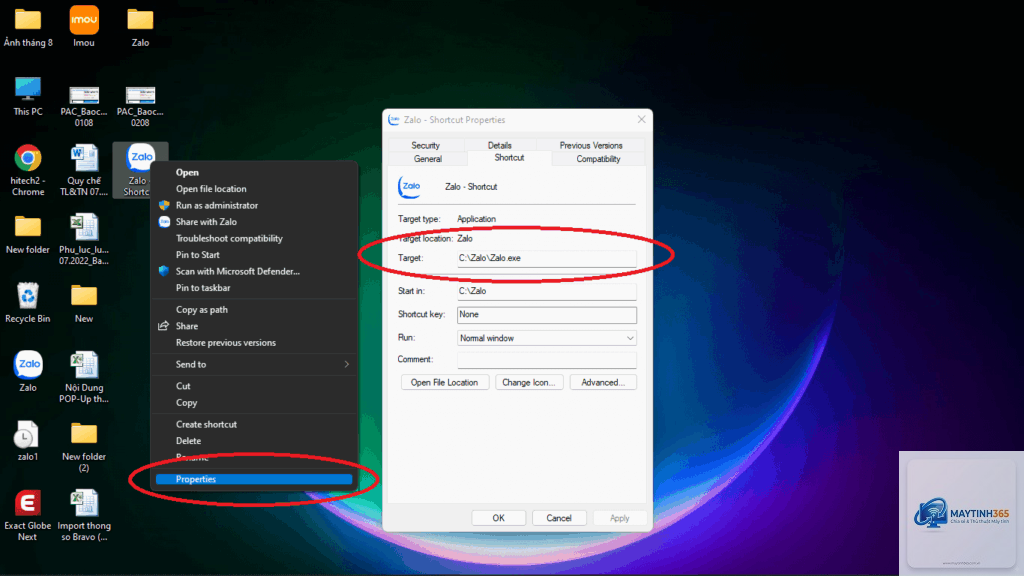The height and width of the screenshot is (576, 1024).
Task: Click Cancel in the Properties dialog
Action: pos(559,518)
